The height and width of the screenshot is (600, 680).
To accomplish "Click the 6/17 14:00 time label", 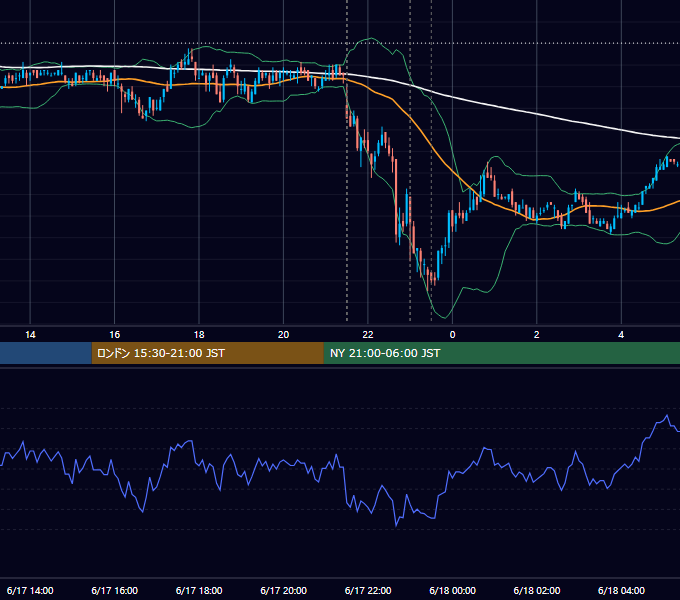I will (30, 590).
